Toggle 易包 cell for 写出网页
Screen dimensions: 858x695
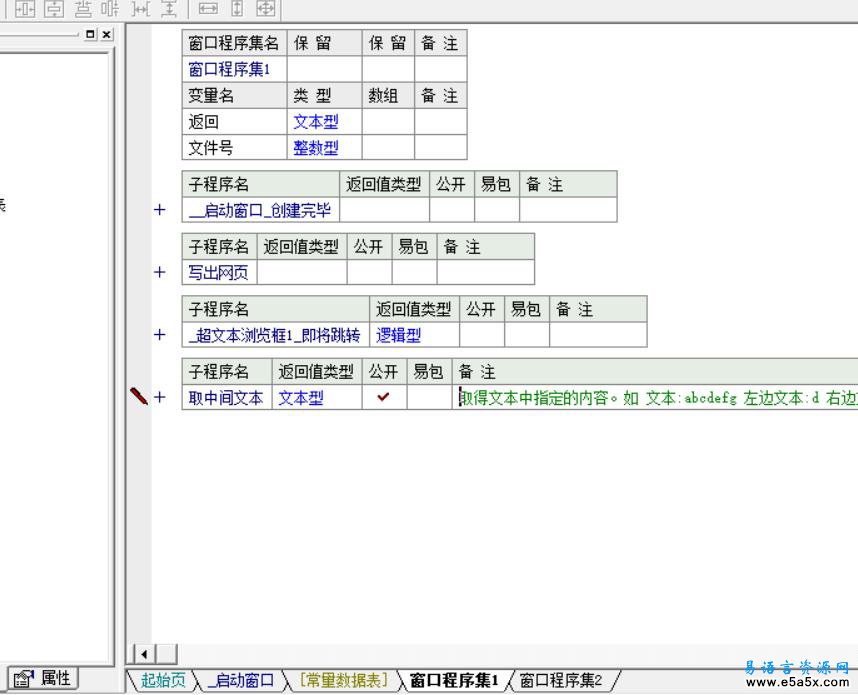pyautogui.click(x=414, y=272)
